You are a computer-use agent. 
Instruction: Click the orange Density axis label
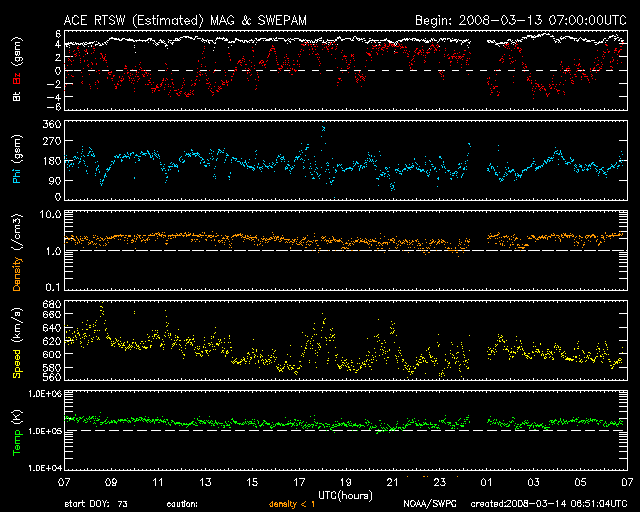pyautogui.click(x=17, y=258)
